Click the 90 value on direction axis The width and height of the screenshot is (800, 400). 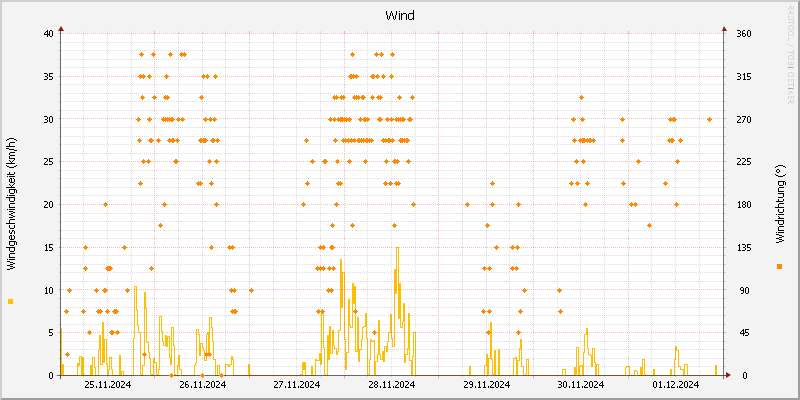click(743, 290)
